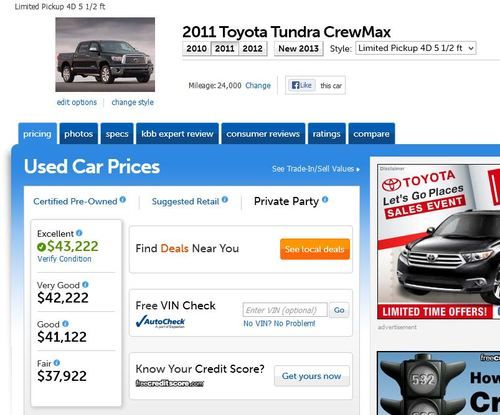Open the Fair condition info icon
Viewport: 500px width, 415px height.
click(x=57, y=362)
